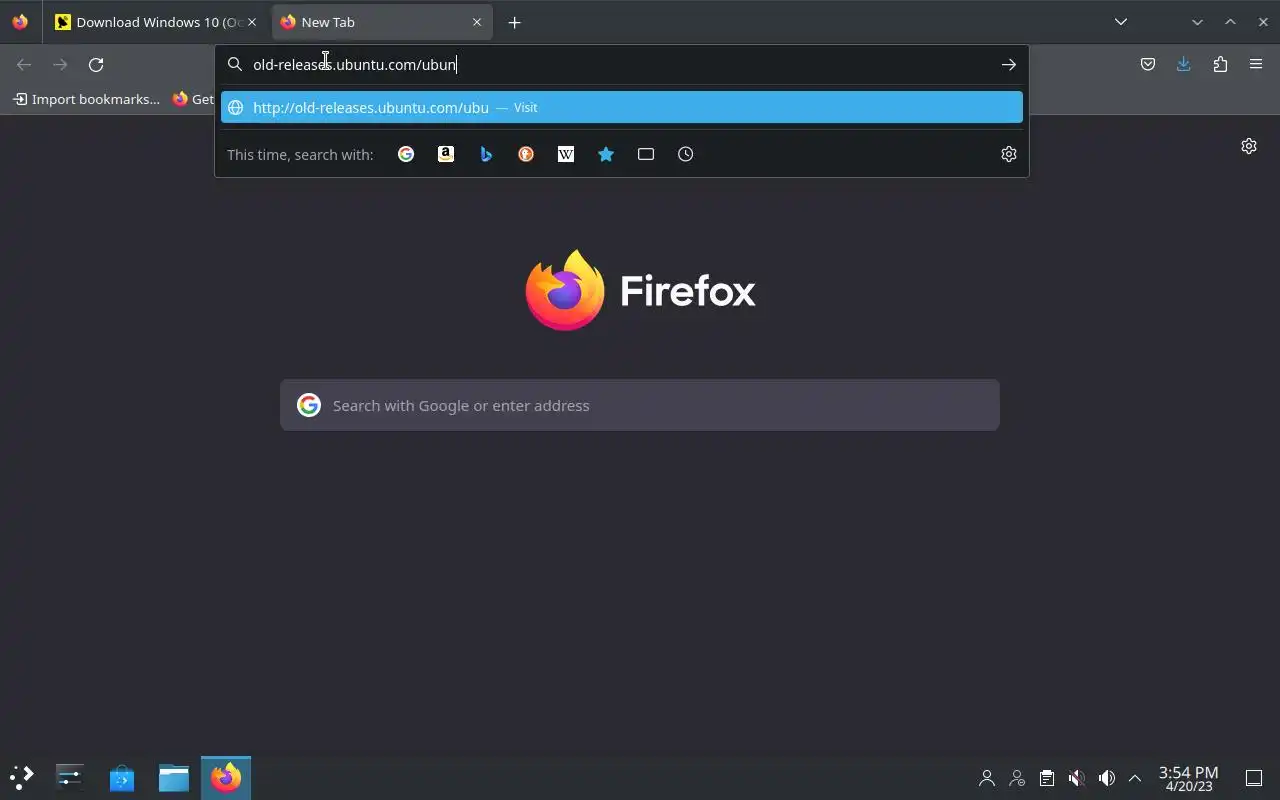The height and width of the screenshot is (800, 1280).
Task: Open the user account tray icon
Action: click(x=987, y=778)
